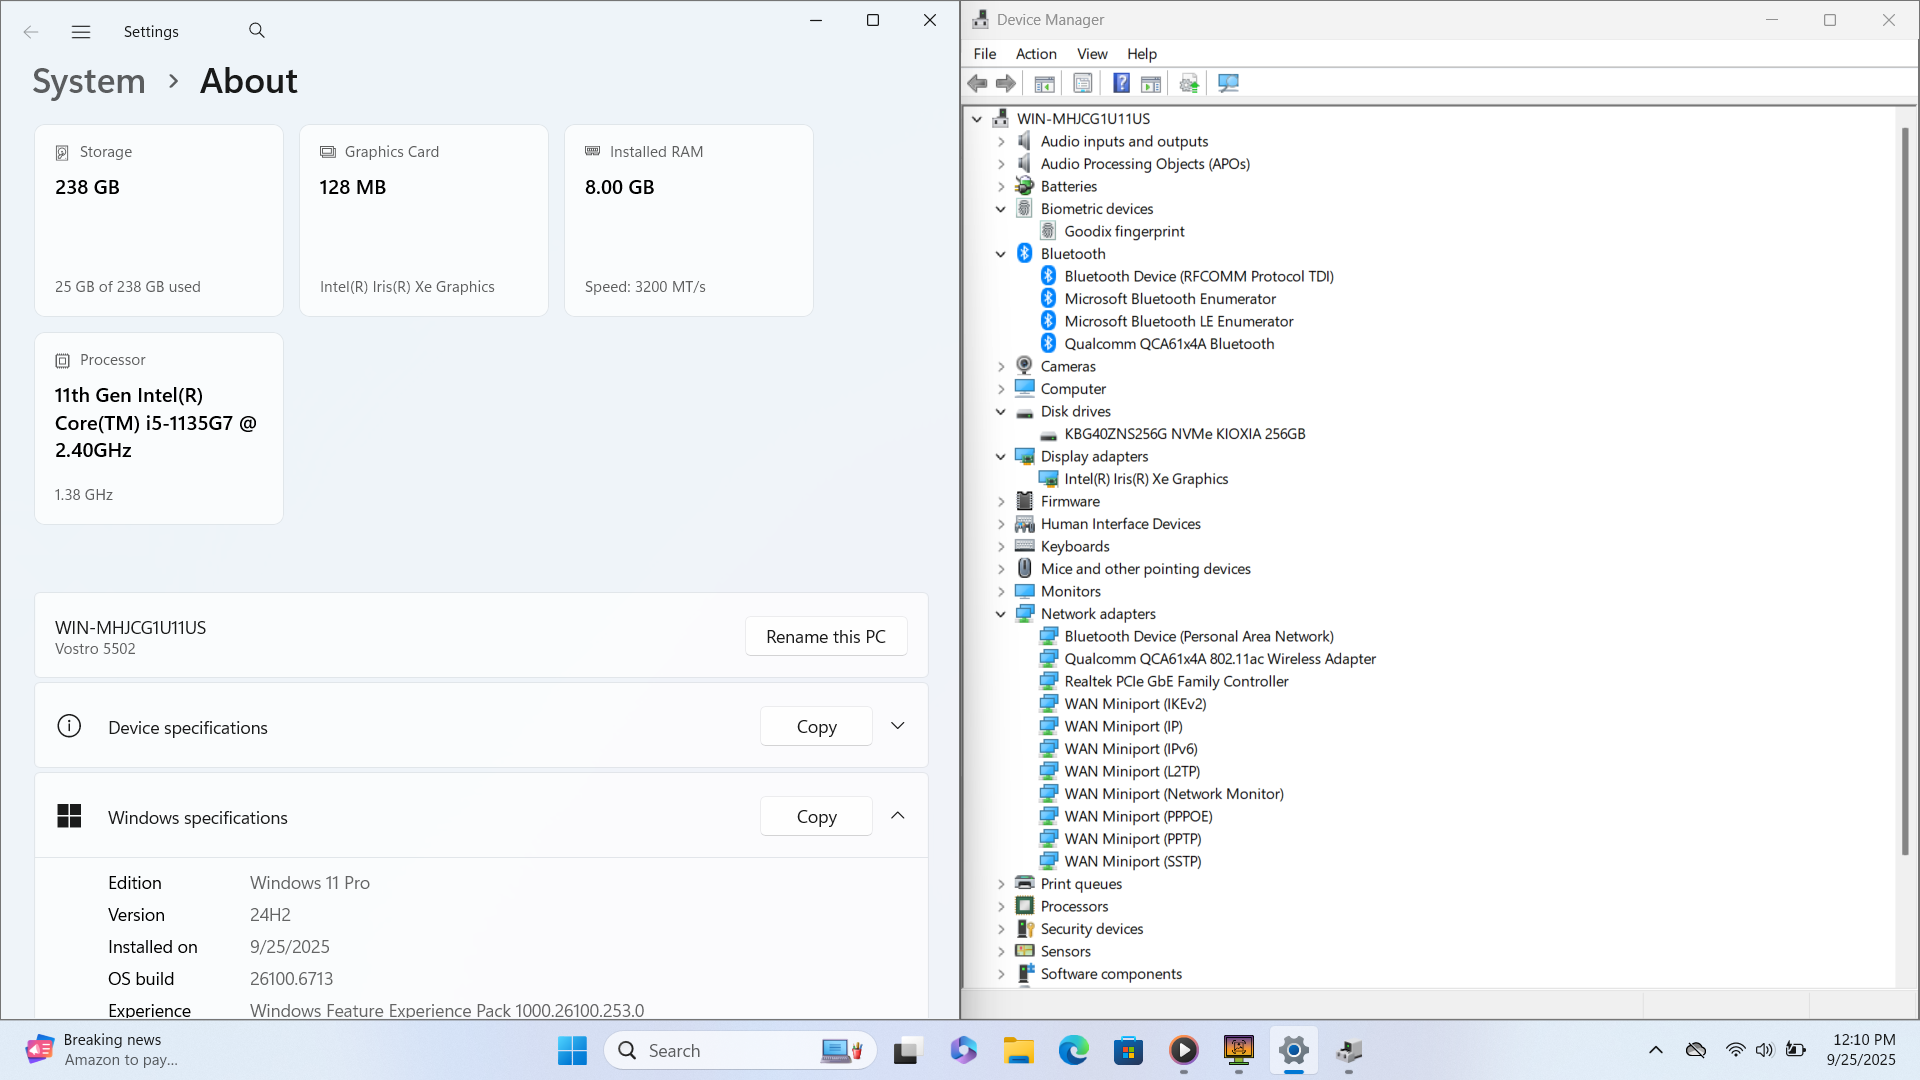Open Settings hamburger navigation menu
Image resolution: width=1920 pixels, height=1080 pixels.
point(81,32)
